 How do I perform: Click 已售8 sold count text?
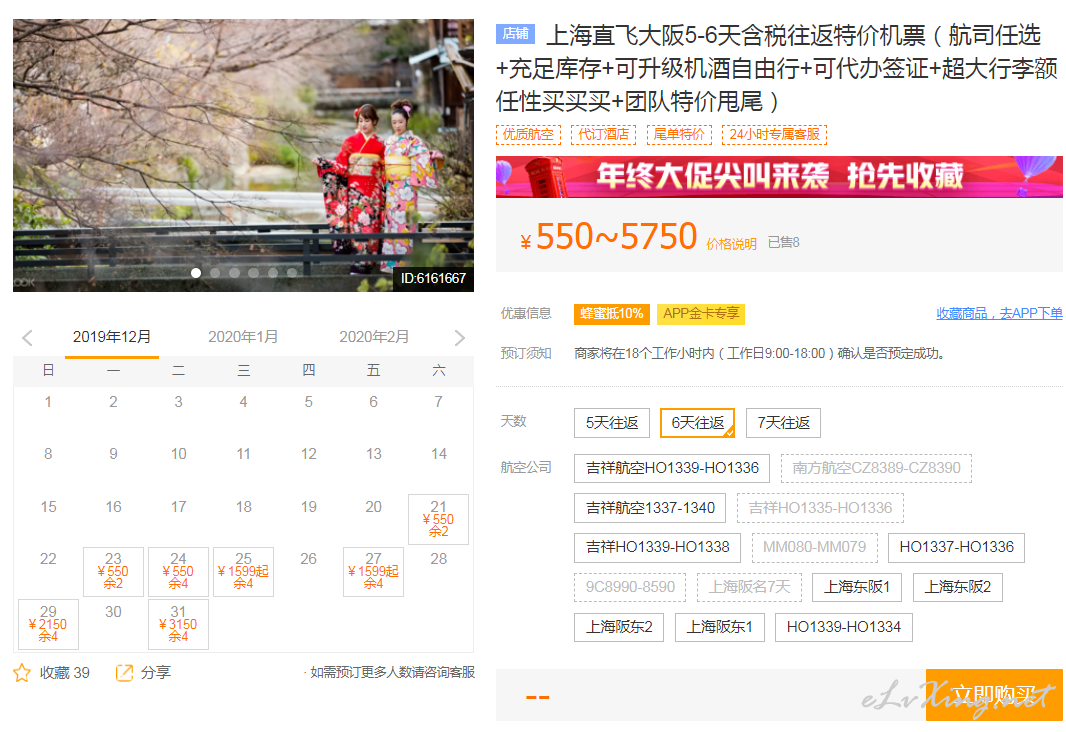pos(783,243)
